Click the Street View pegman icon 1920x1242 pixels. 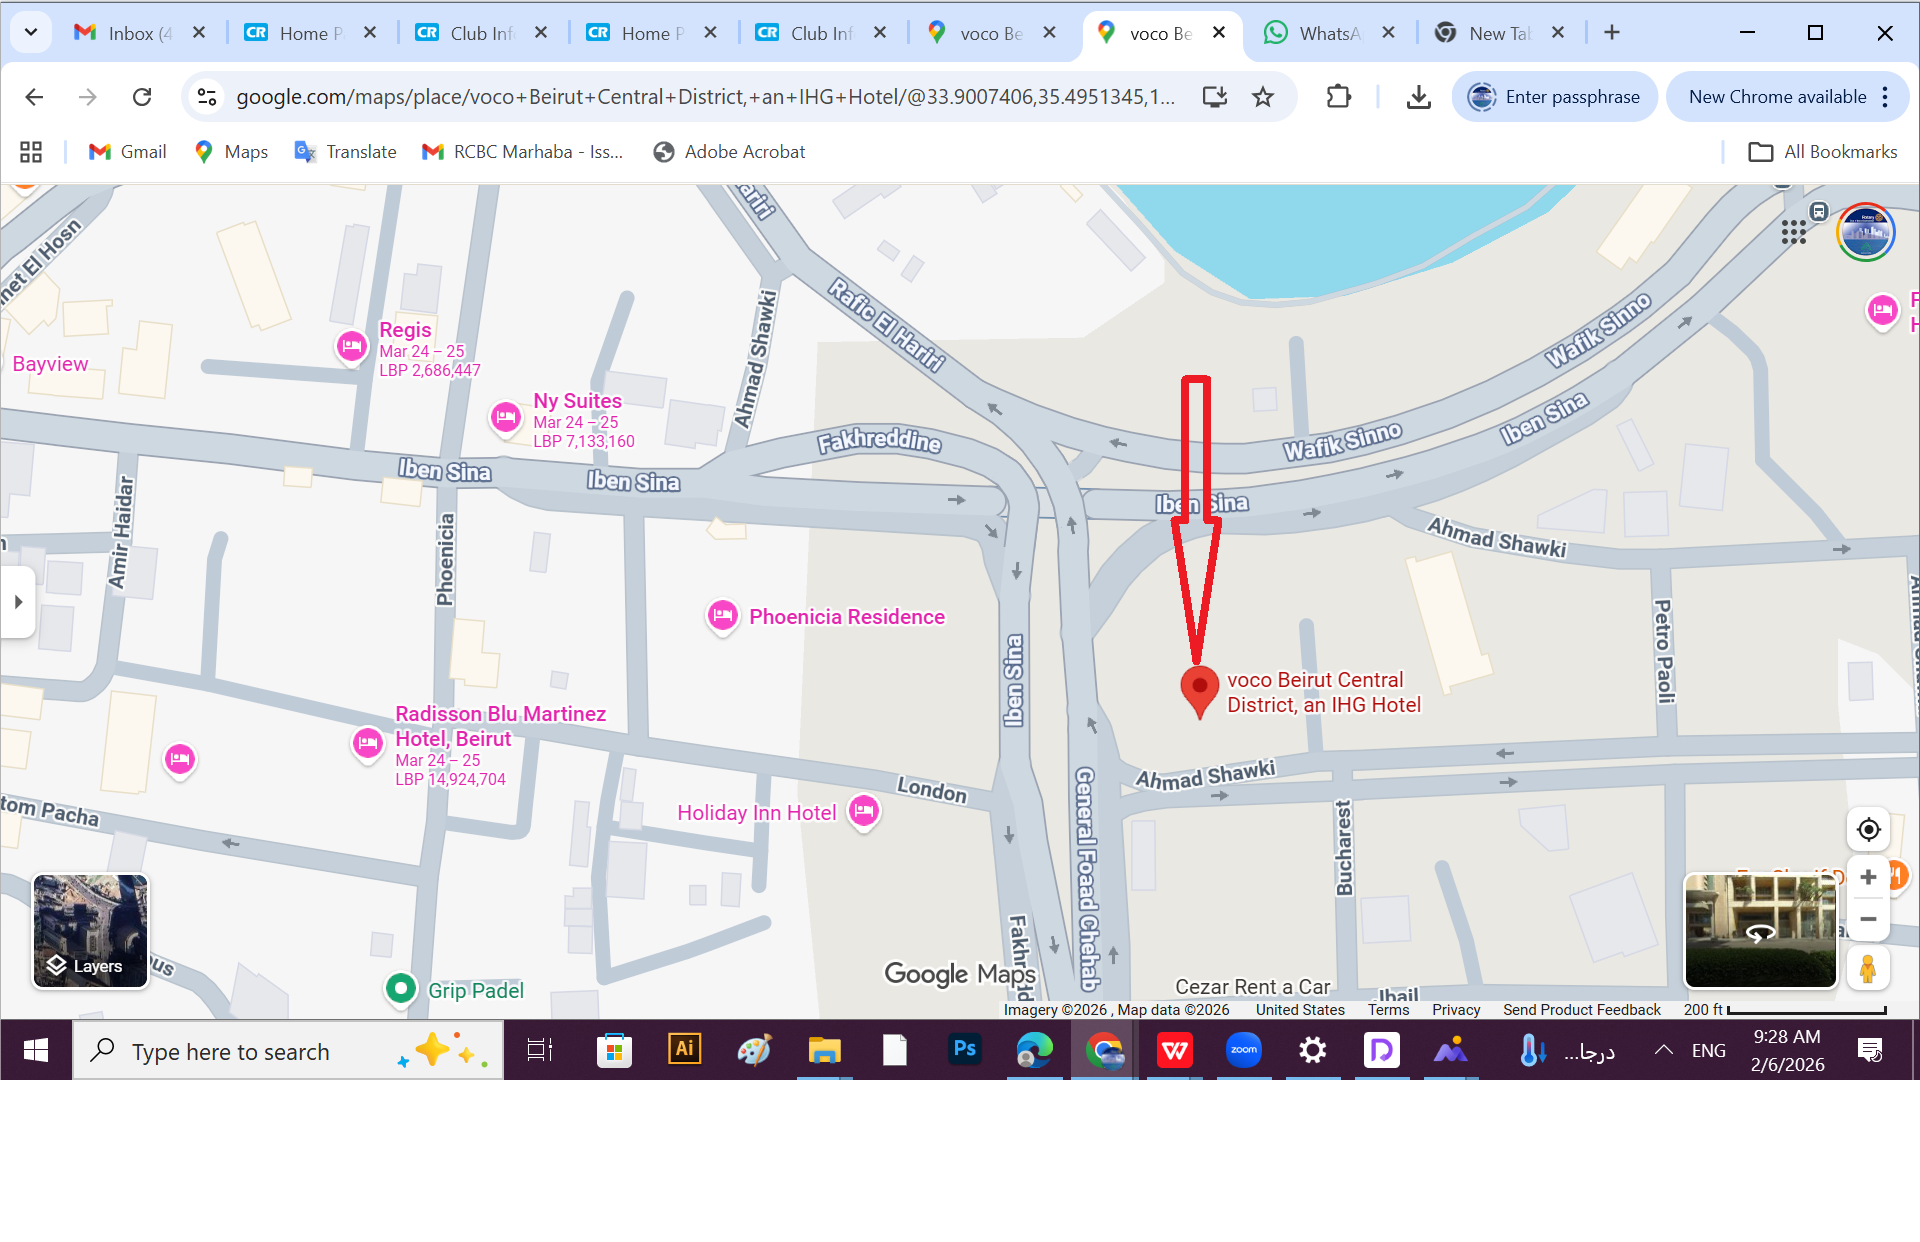tap(1867, 968)
